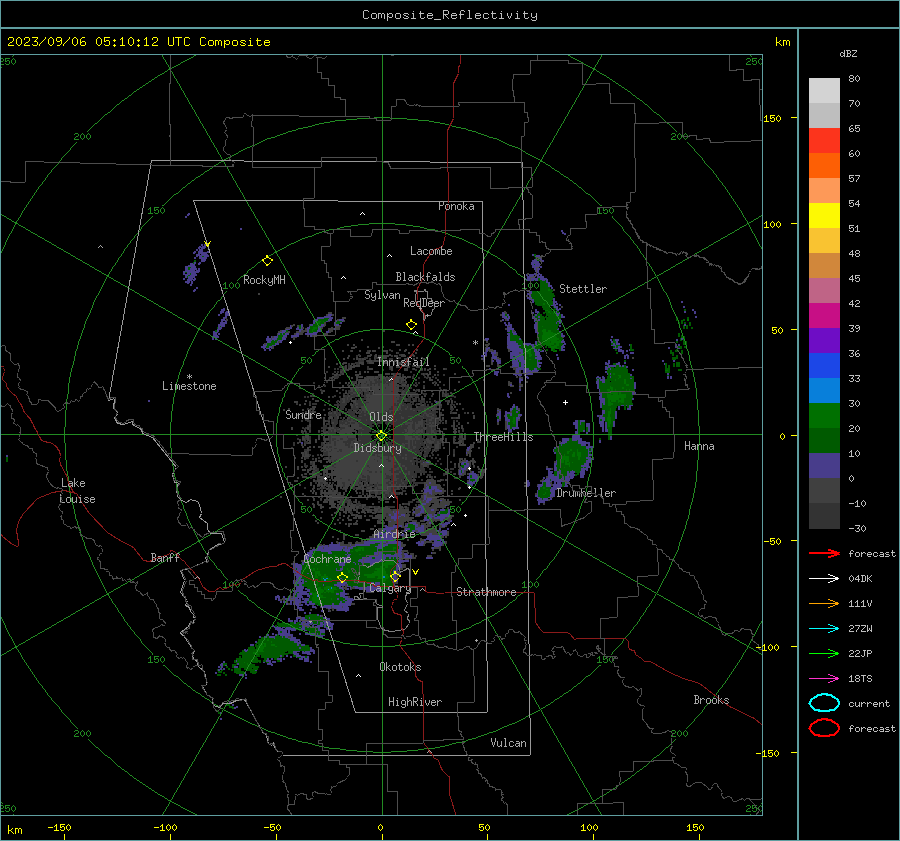Click the HighRiver city label
Image resolution: width=900 pixels, height=841 pixels.
(x=415, y=702)
